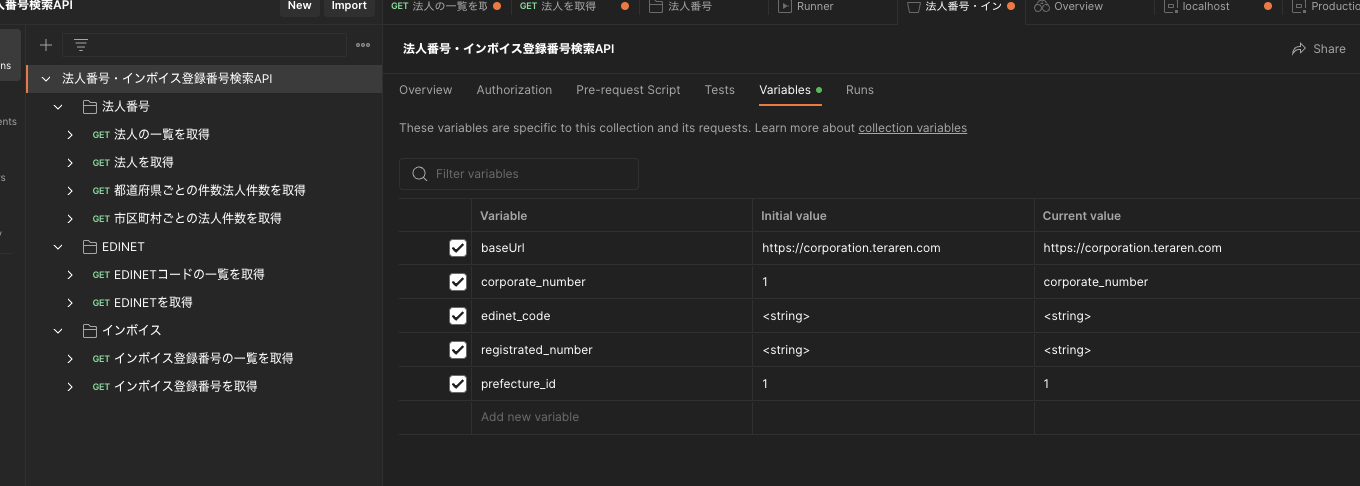Viewport: 1360px width, 486px height.
Task: Click baseUrl current value https://corporation.teraren.com
Action: (x=1132, y=248)
